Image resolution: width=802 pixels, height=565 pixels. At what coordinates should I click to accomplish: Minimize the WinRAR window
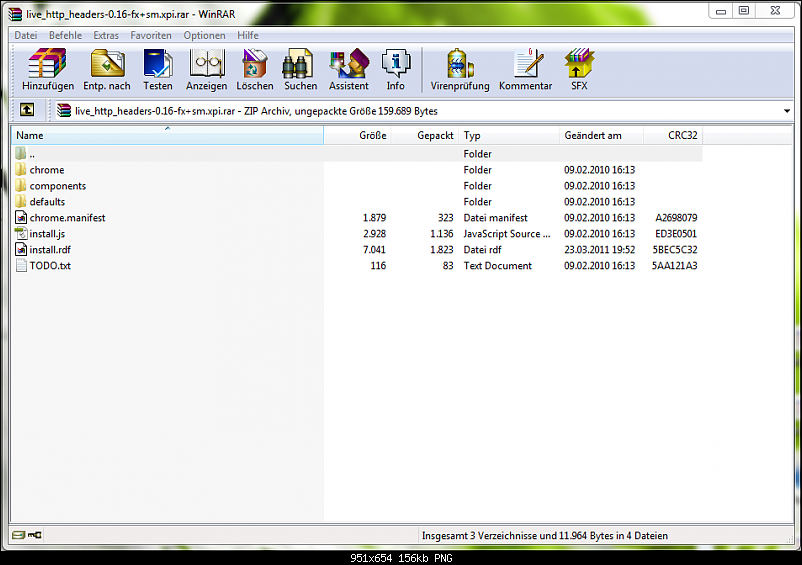coord(721,11)
